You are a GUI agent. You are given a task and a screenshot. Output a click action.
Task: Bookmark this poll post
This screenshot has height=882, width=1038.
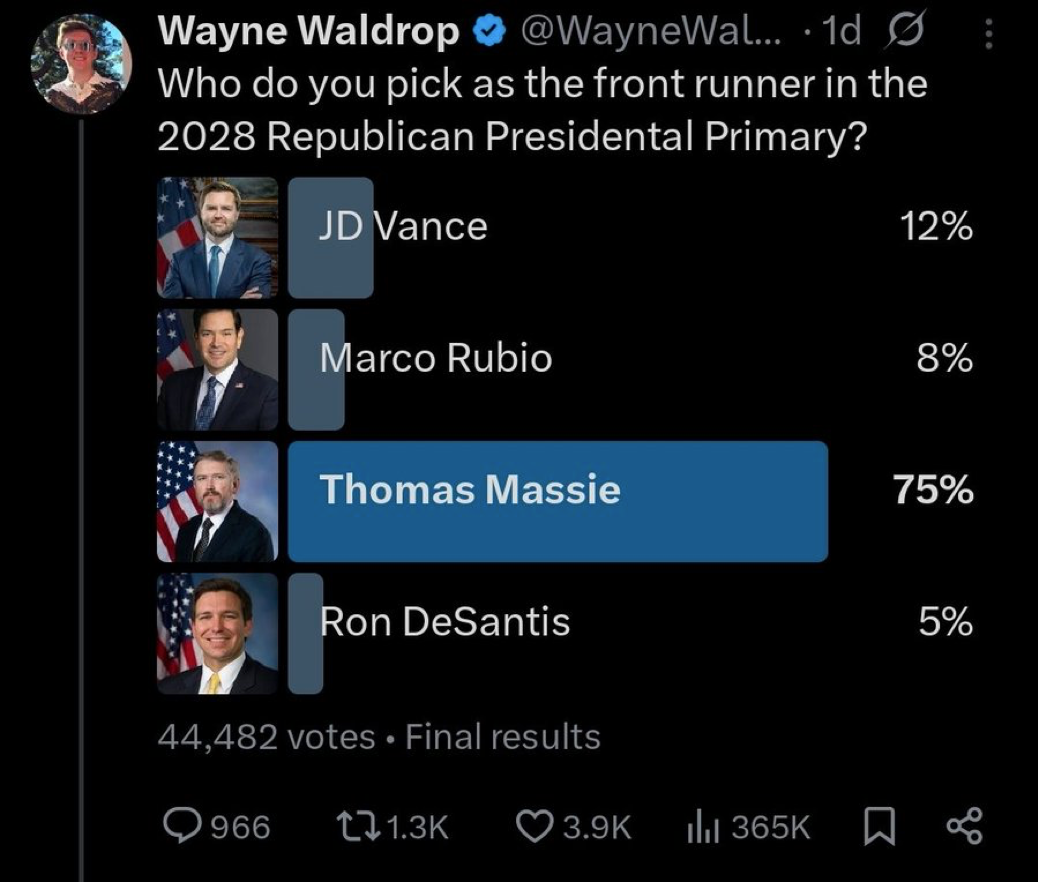pos(878,826)
